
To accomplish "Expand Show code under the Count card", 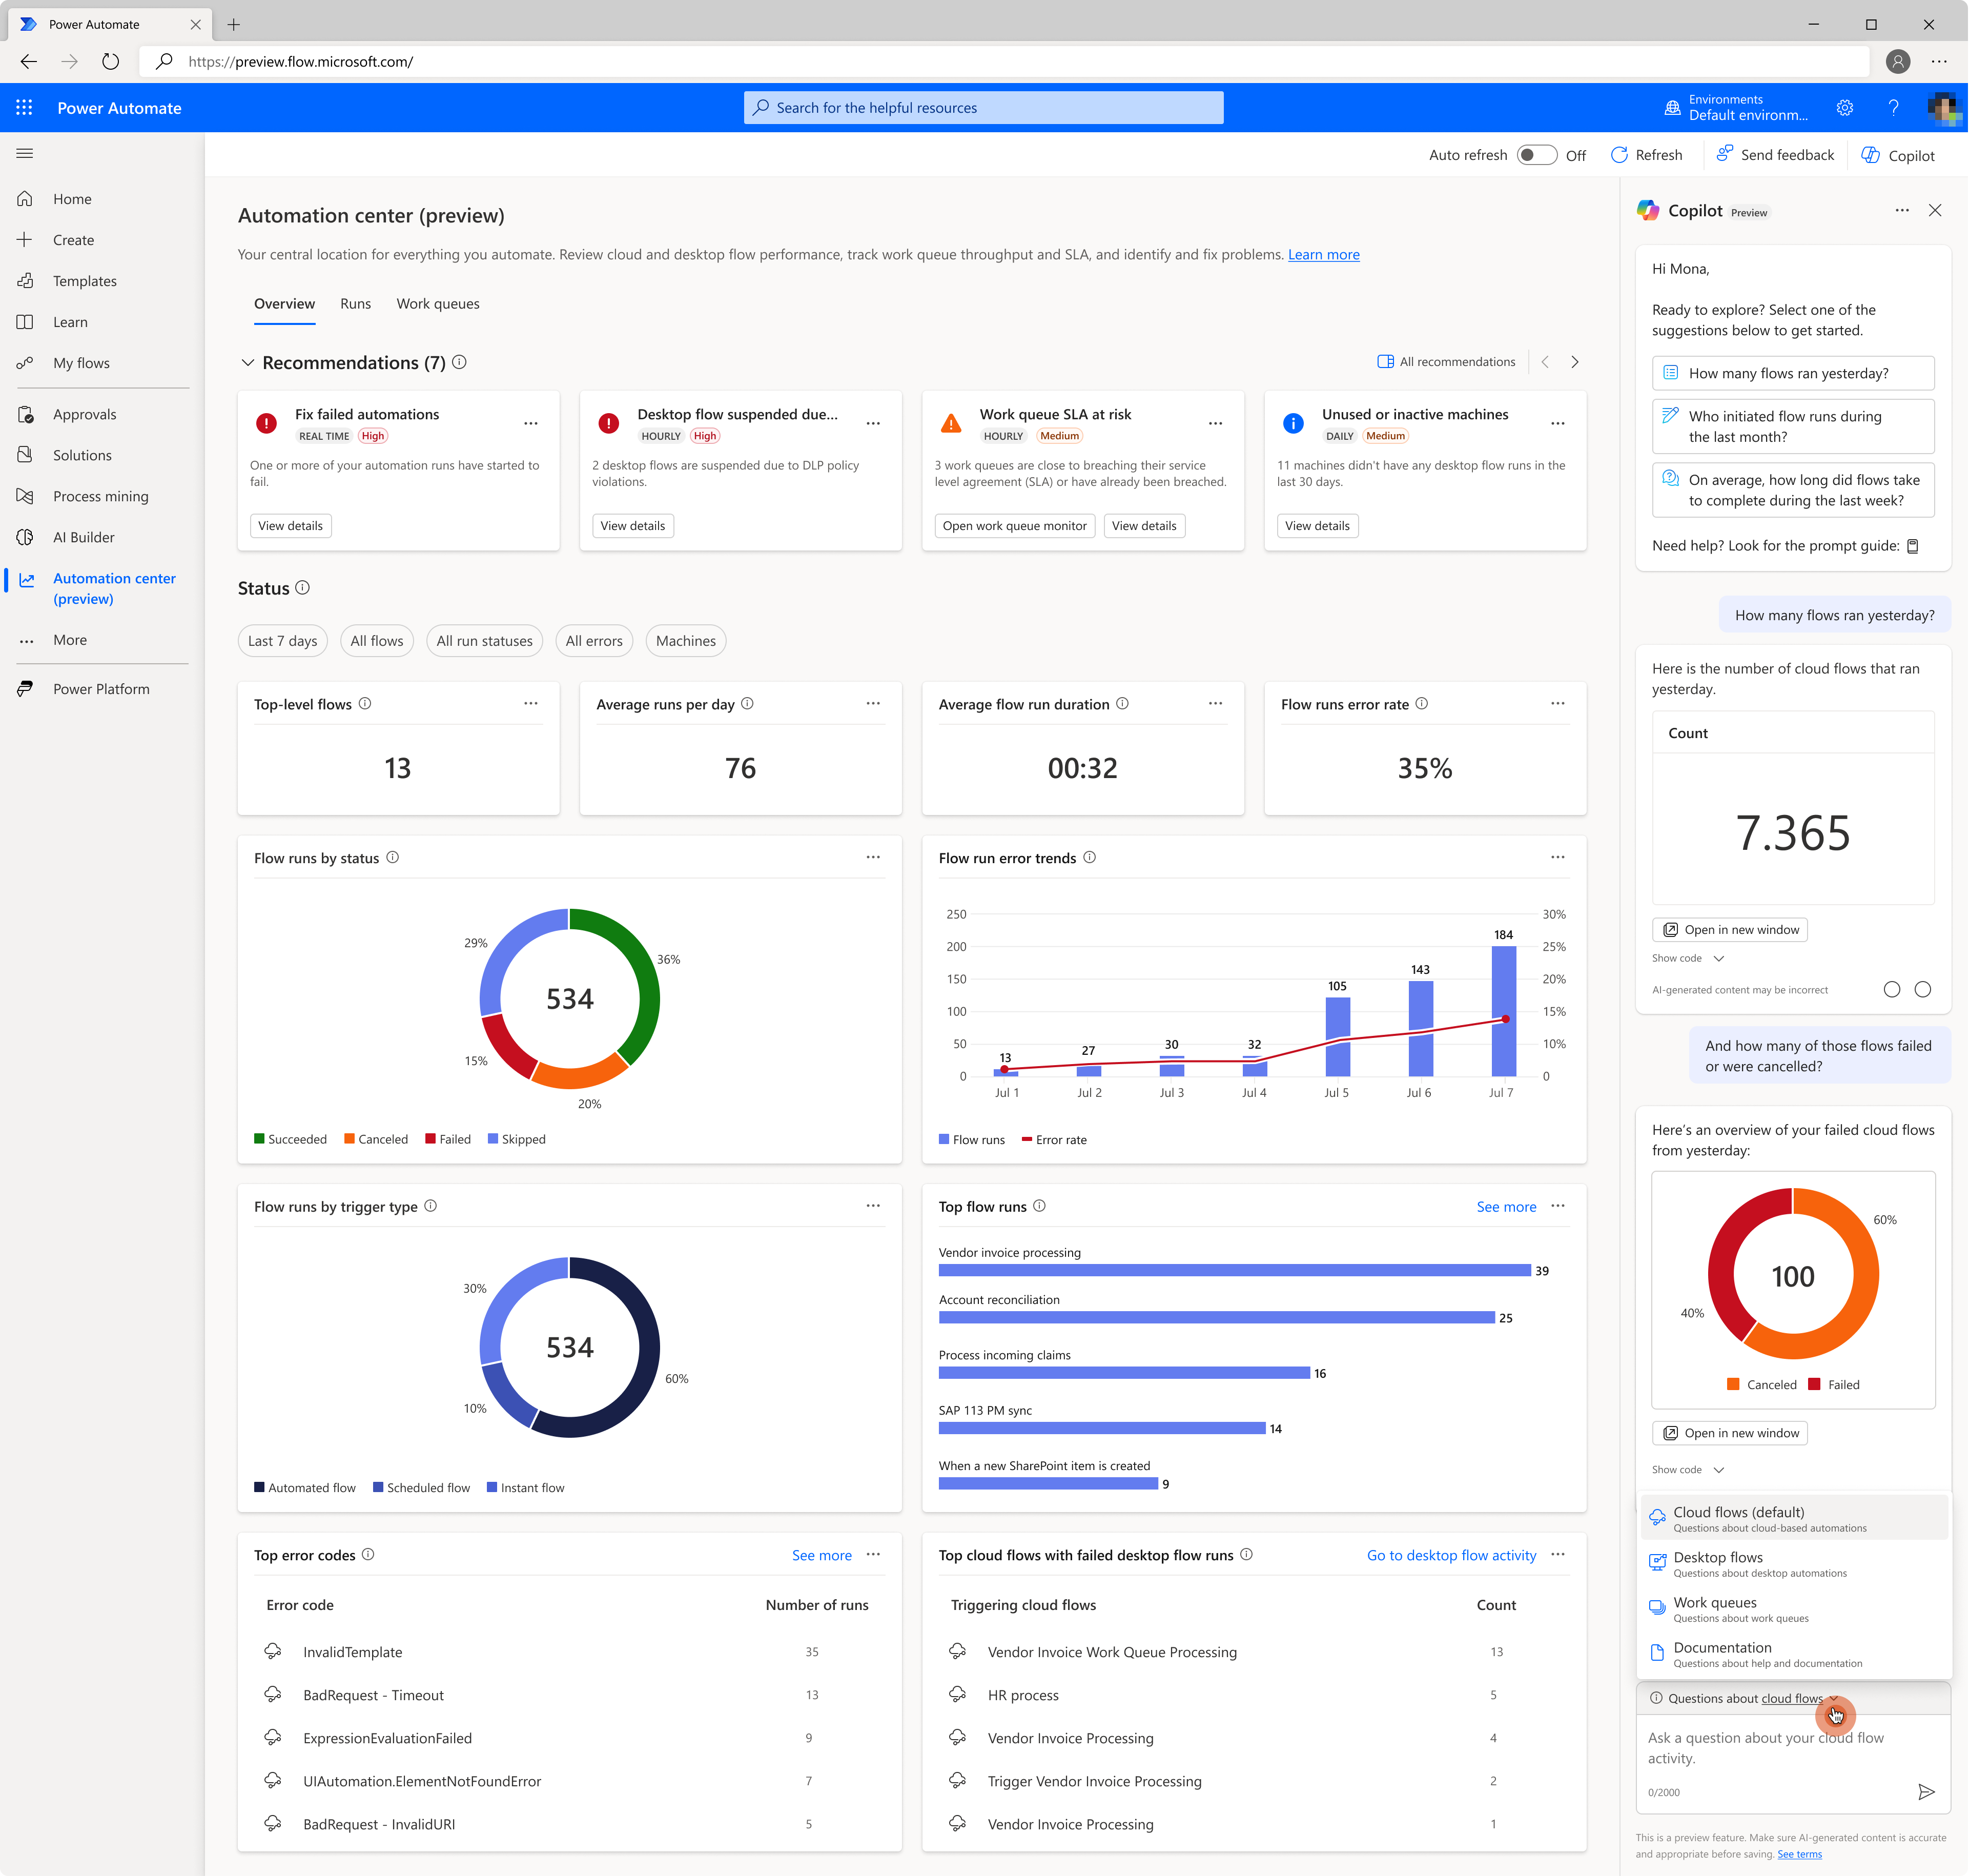I will (1688, 959).
